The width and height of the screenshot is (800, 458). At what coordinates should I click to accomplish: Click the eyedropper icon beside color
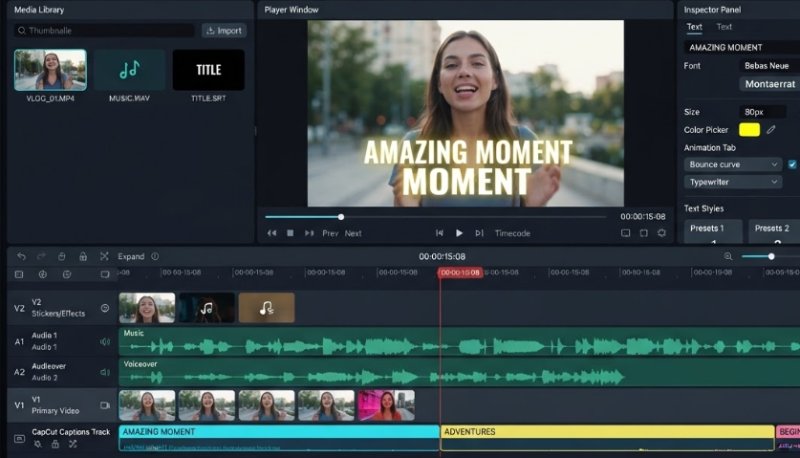[x=771, y=130]
